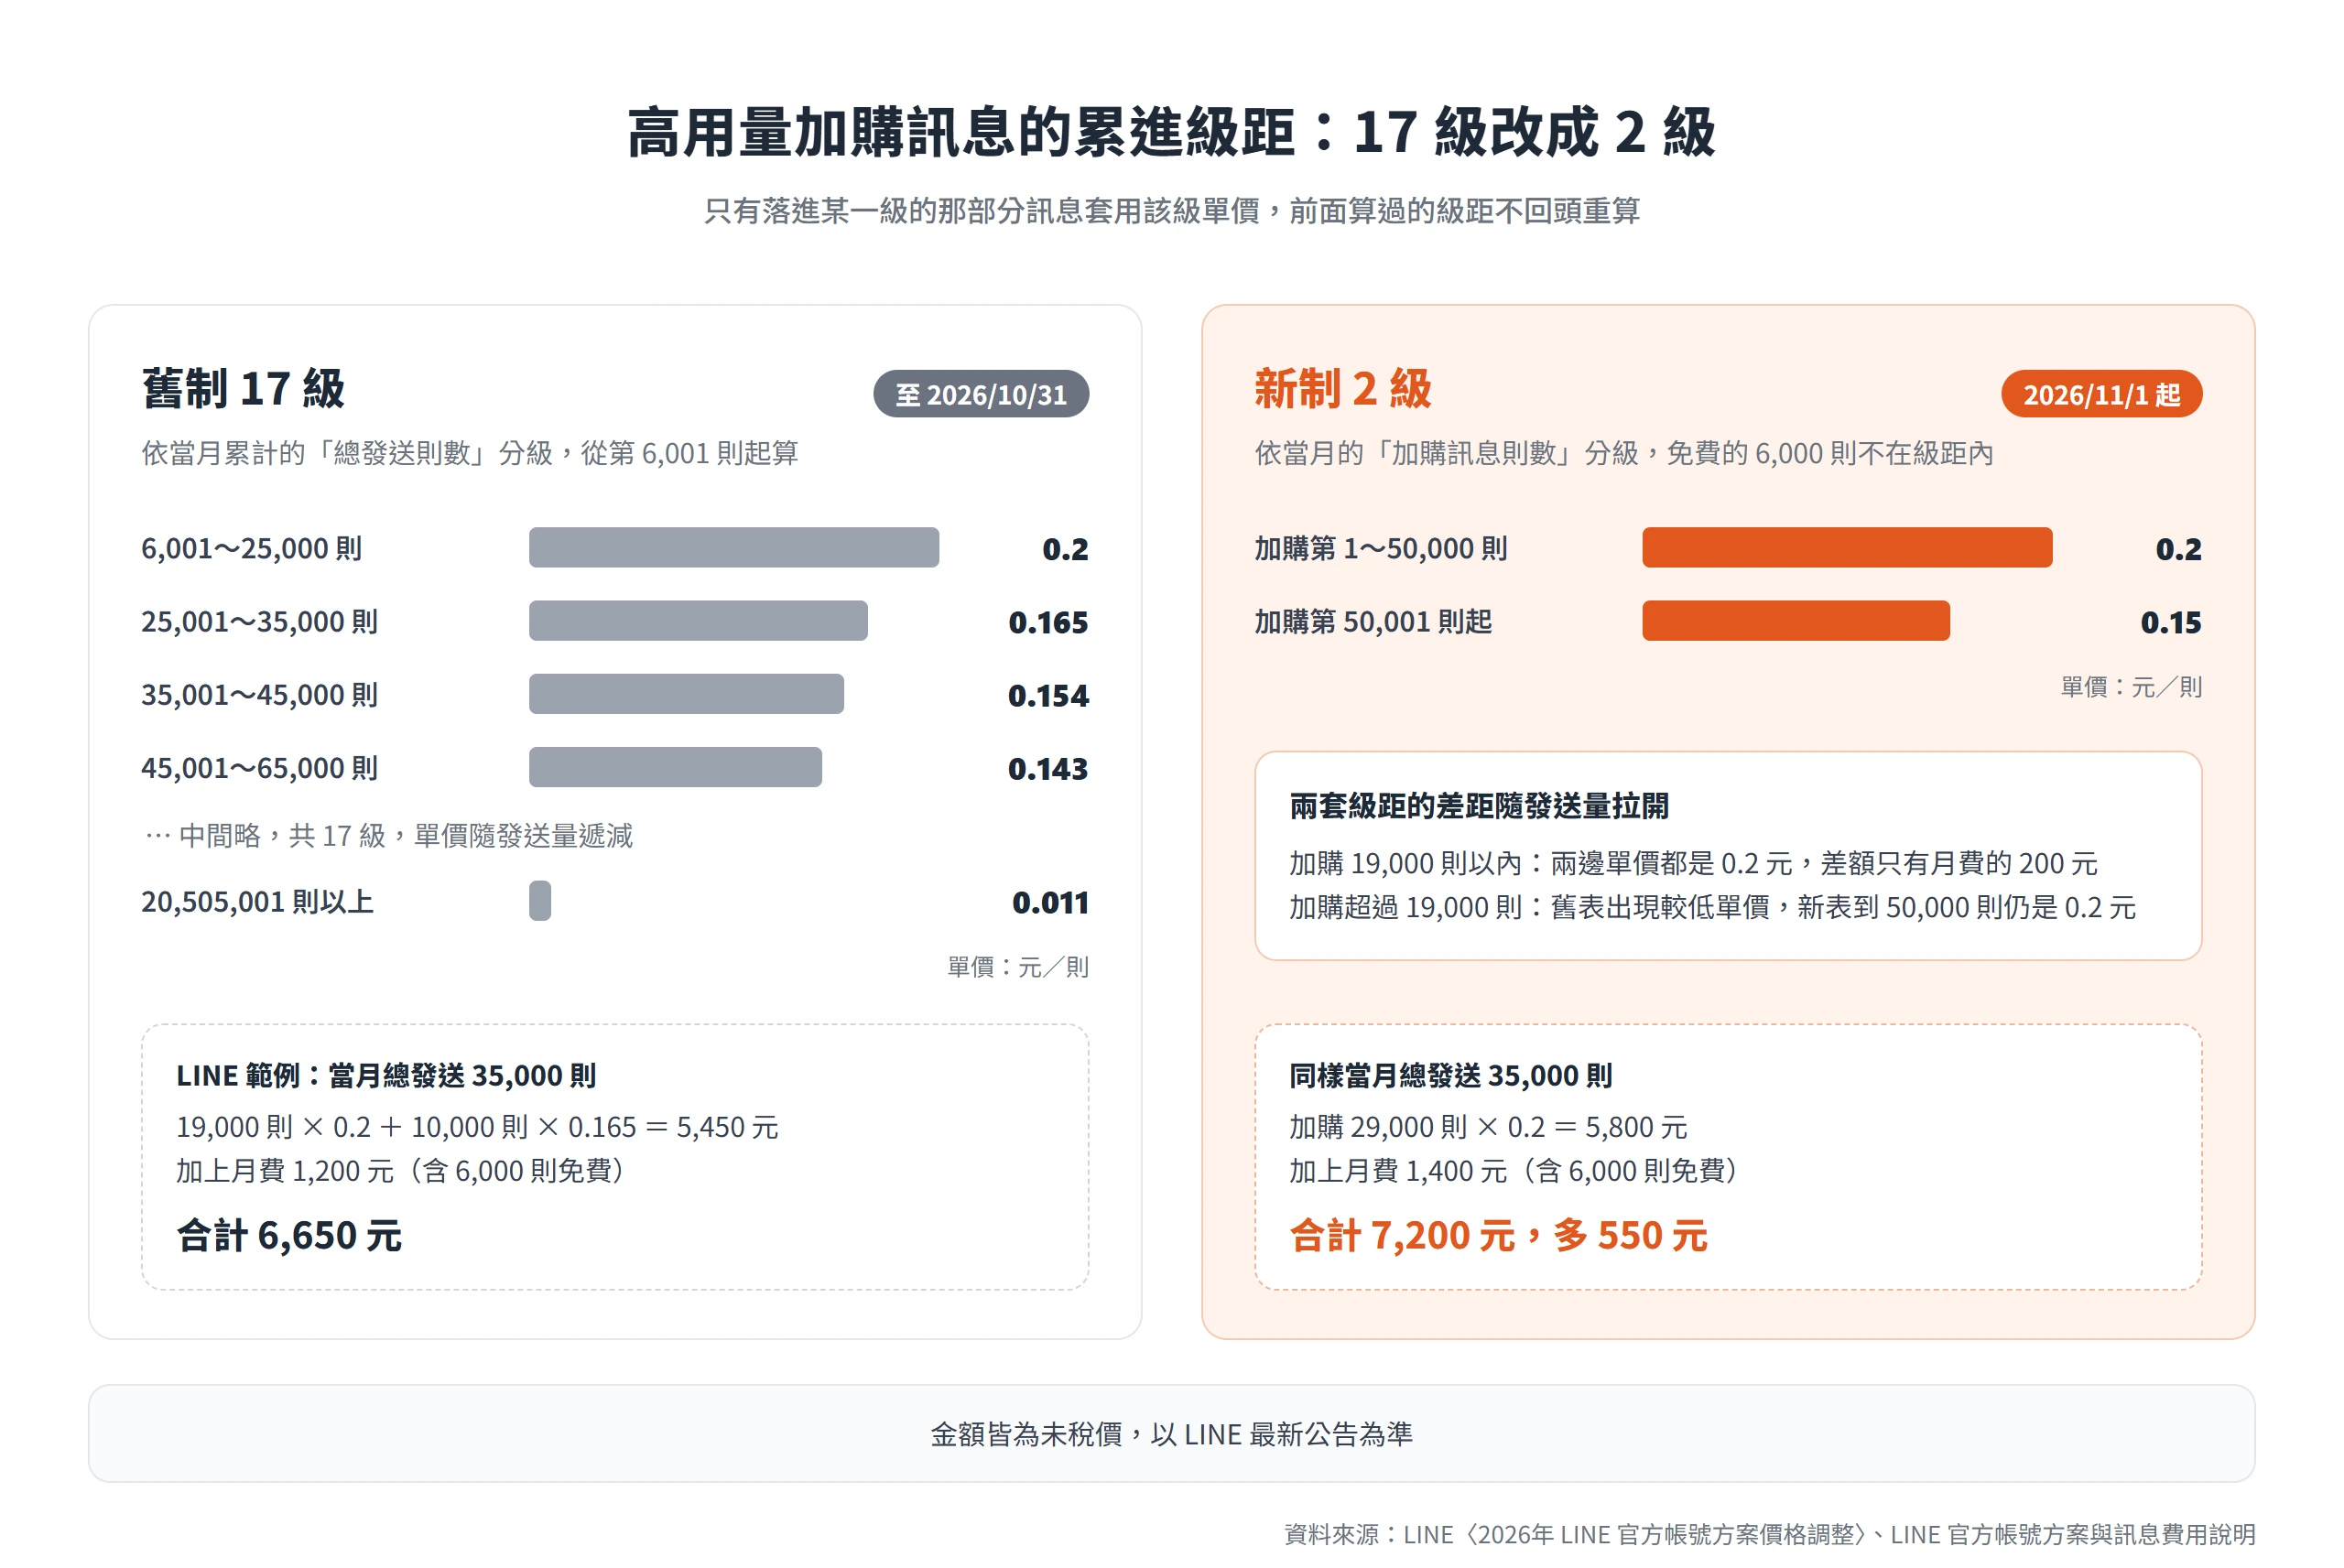The image size is (2344, 1568).
Task: Click the 加購第 1～50,000 則 row label
Action: click(1380, 548)
